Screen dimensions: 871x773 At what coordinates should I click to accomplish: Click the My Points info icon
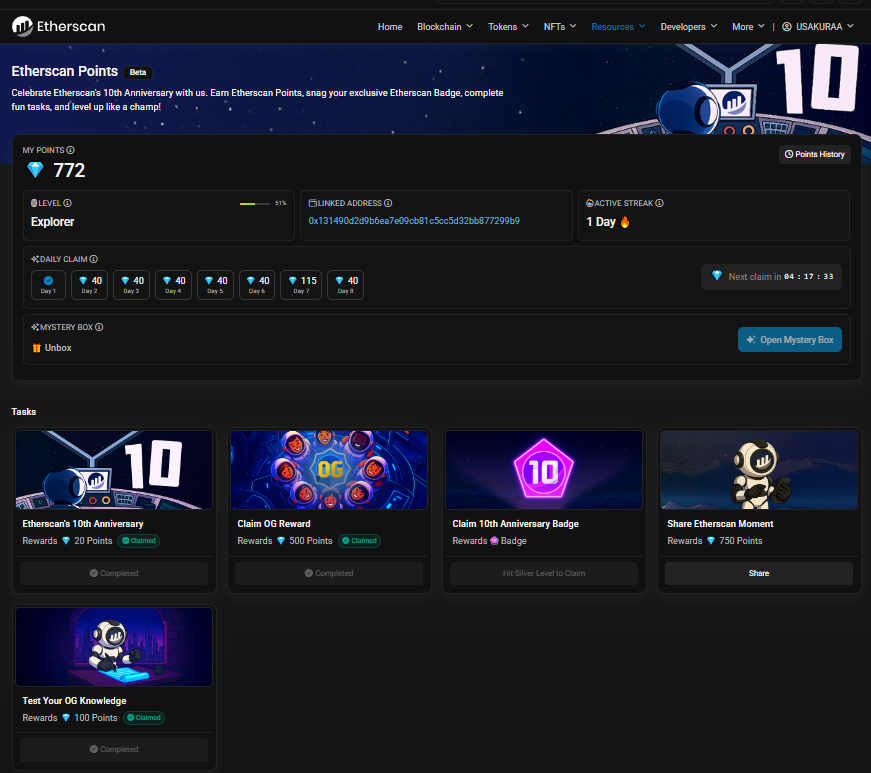[71, 150]
